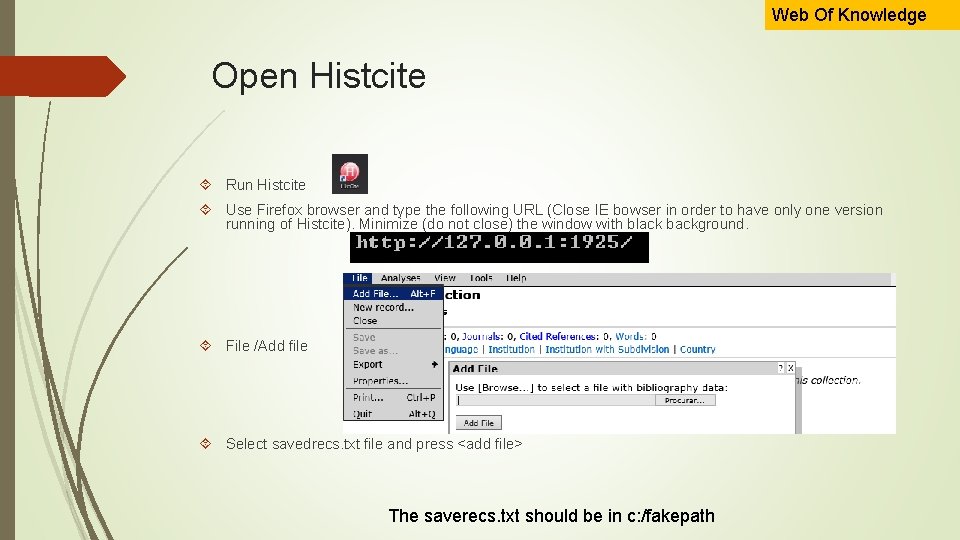Select New record... menu entry
The width and height of the screenshot is (960, 540).
tap(383, 307)
